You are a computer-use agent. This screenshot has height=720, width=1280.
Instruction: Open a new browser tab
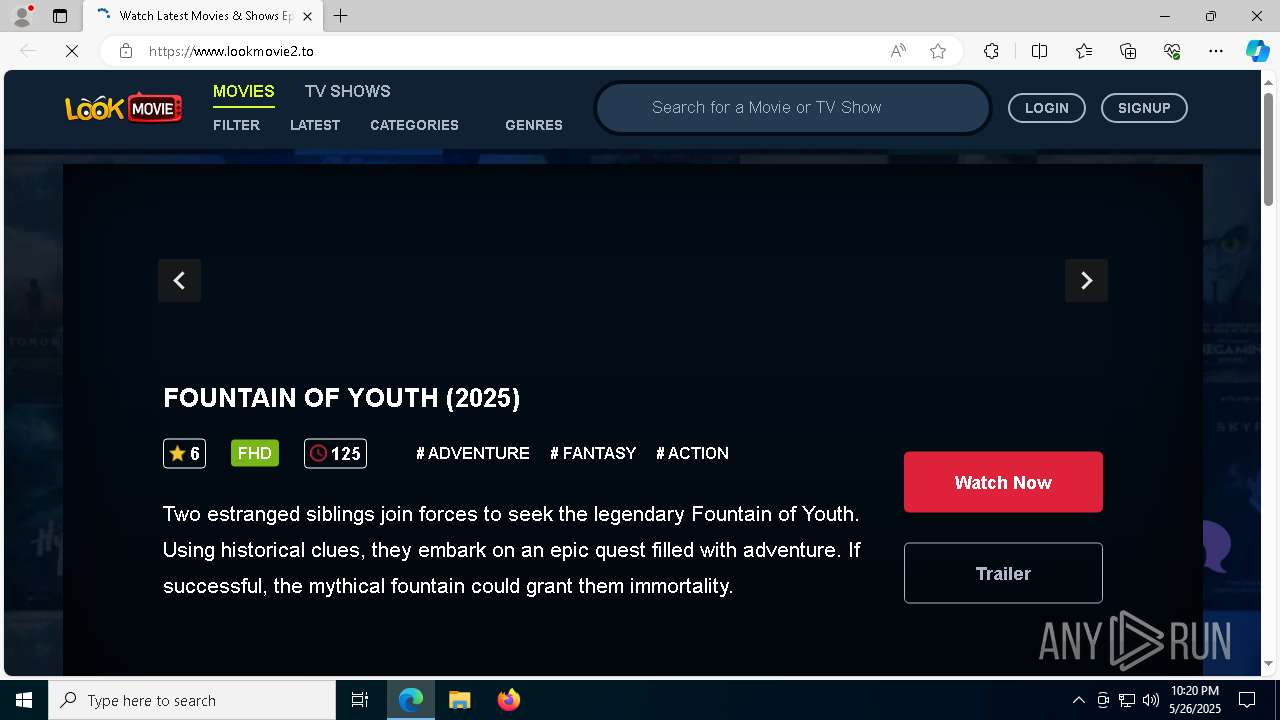pos(341,16)
